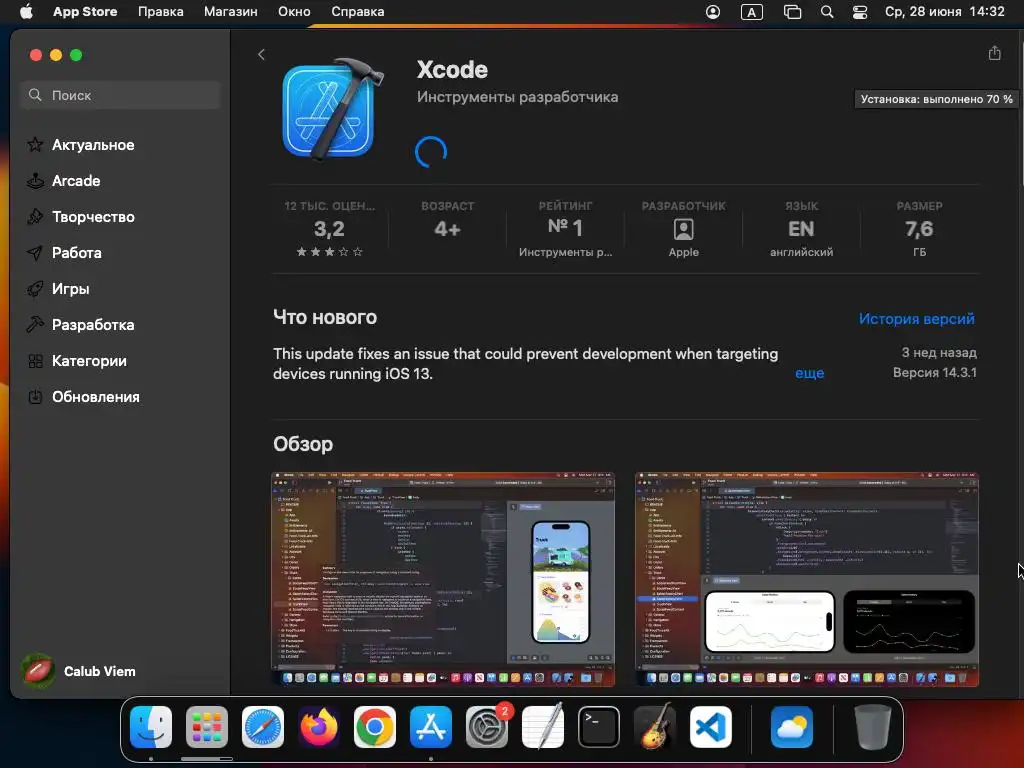The height and width of the screenshot is (768, 1024).
Task: Click the Xcode installation progress circle
Action: pyautogui.click(x=431, y=152)
